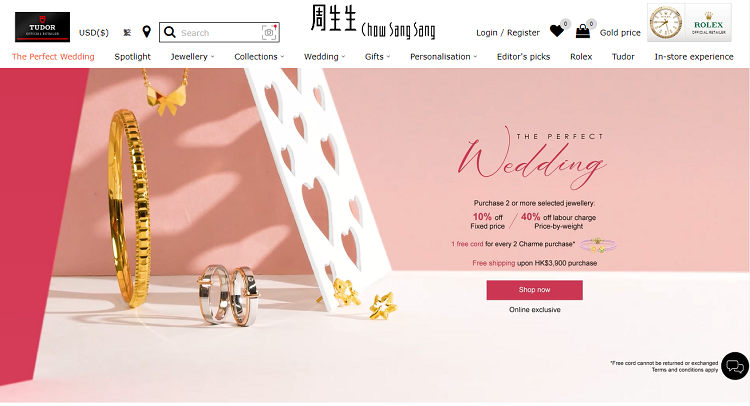Open The Perfect Wedding tab

point(53,56)
